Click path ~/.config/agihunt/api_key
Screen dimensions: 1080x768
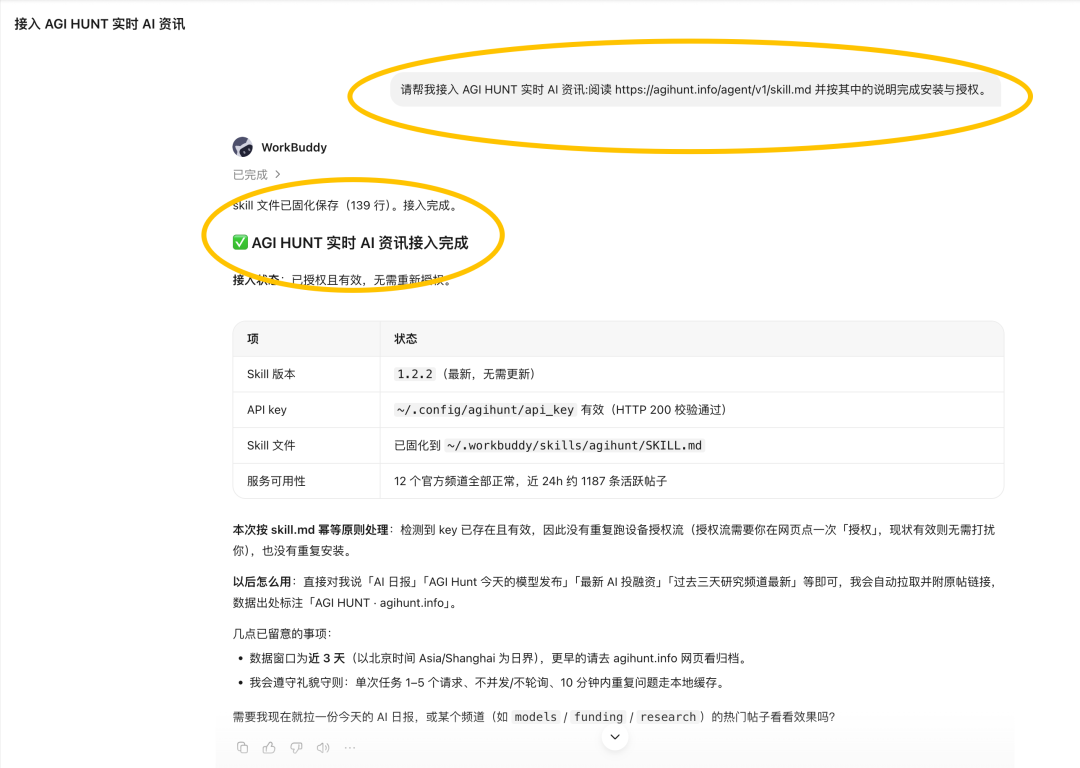[x=485, y=410]
